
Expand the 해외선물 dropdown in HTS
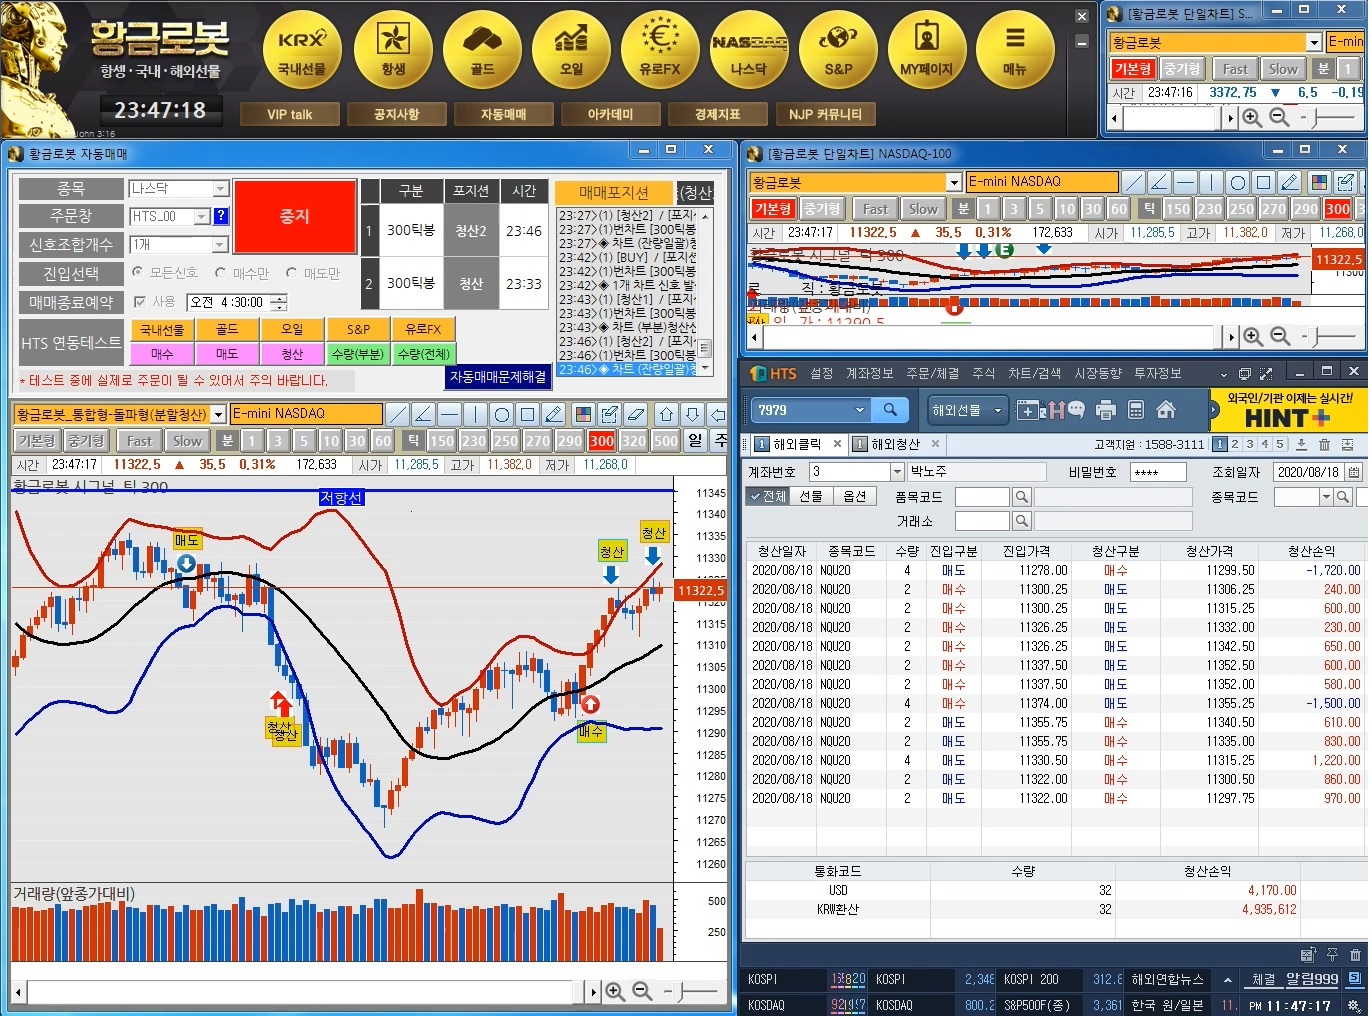point(997,410)
